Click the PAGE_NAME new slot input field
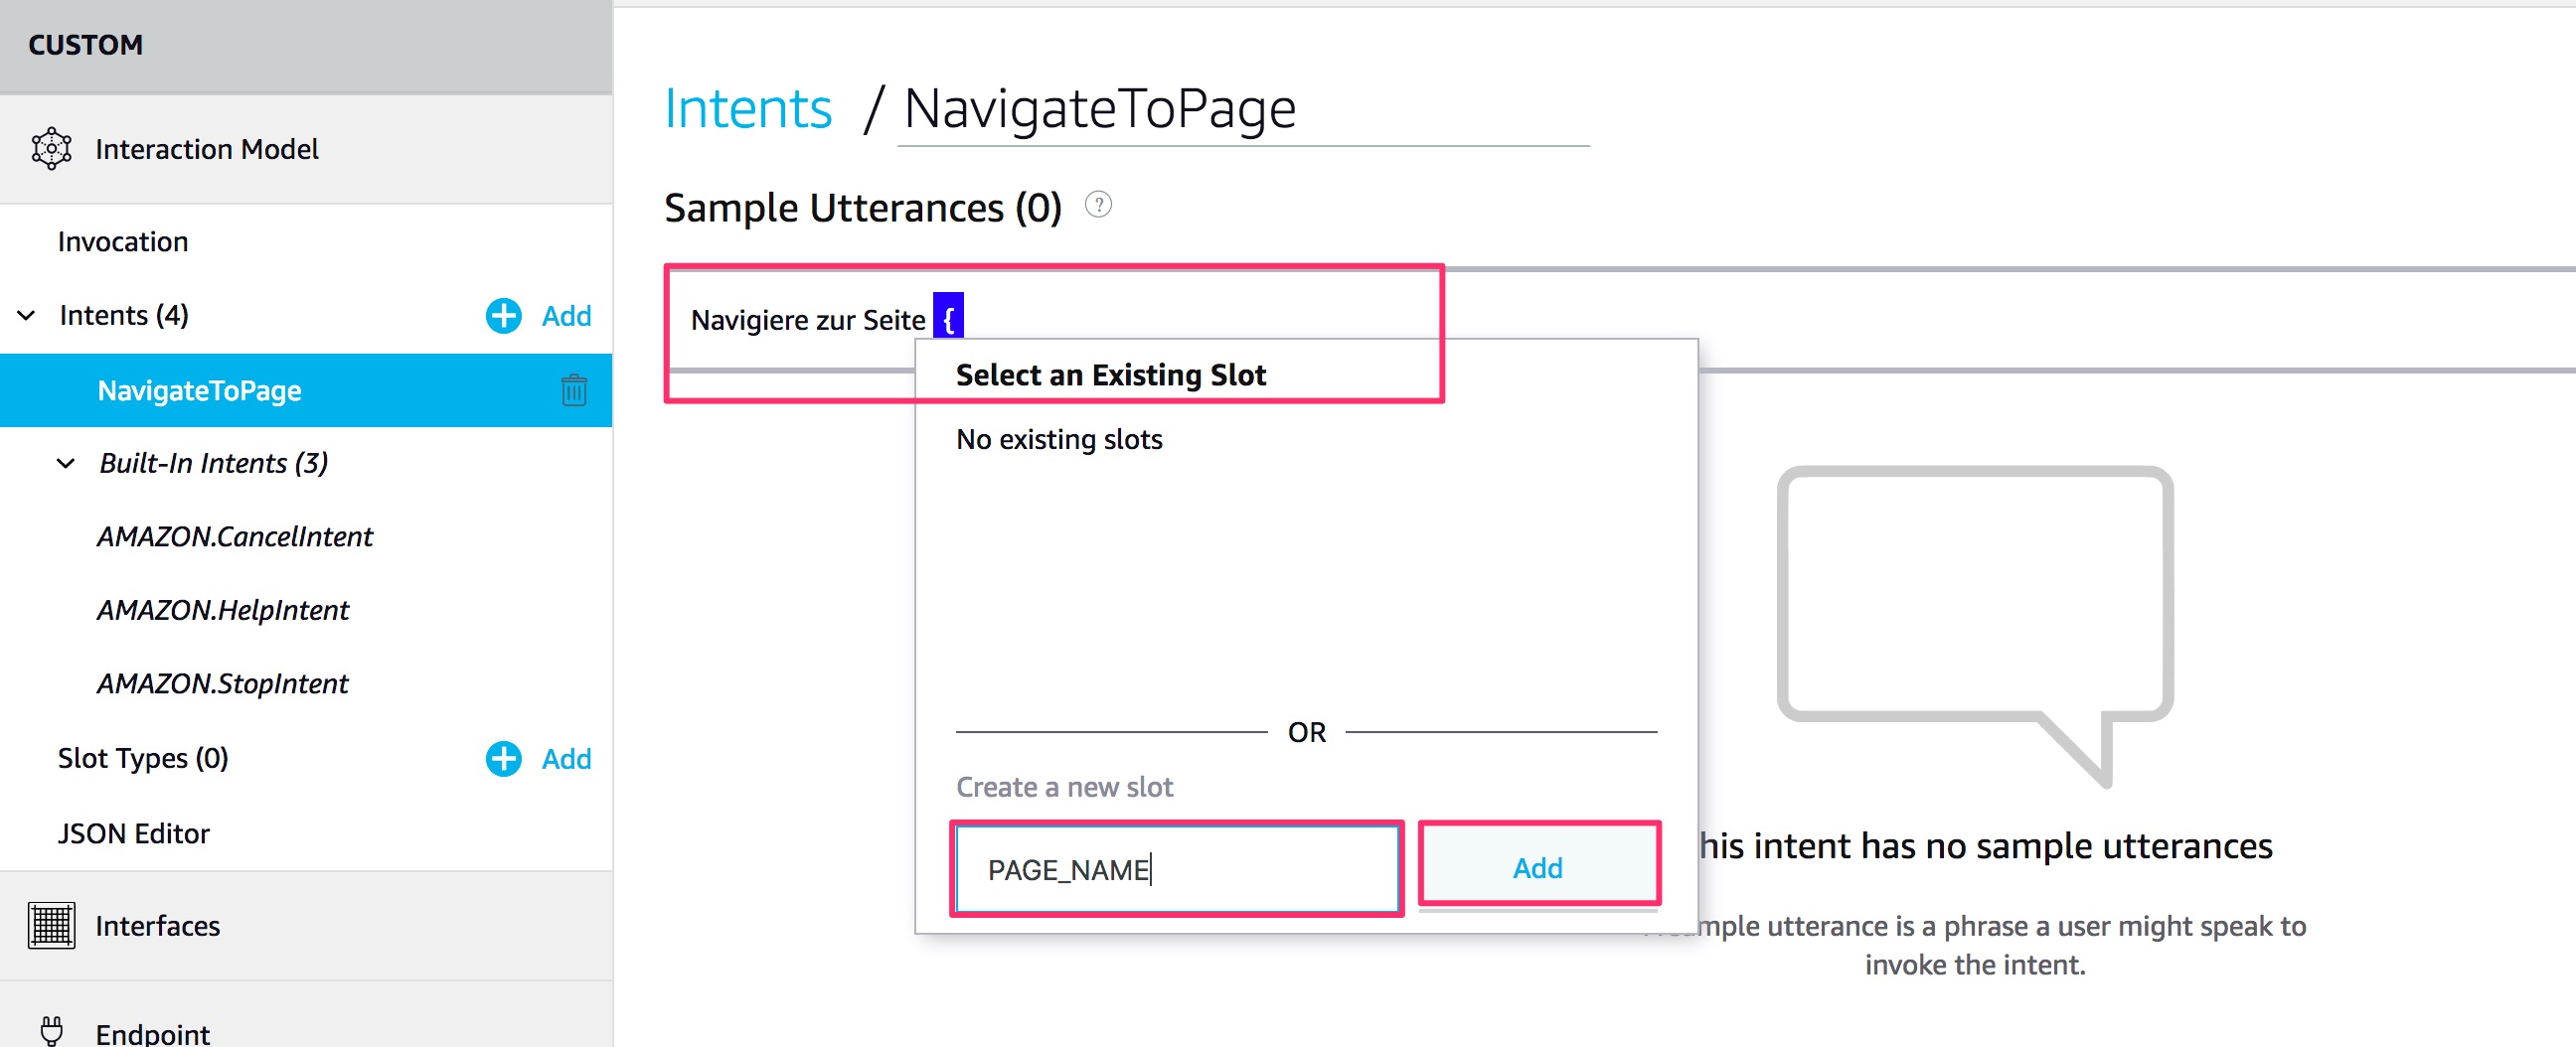Image resolution: width=2576 pixels, height=1047 pixels. coord(1176,869)
